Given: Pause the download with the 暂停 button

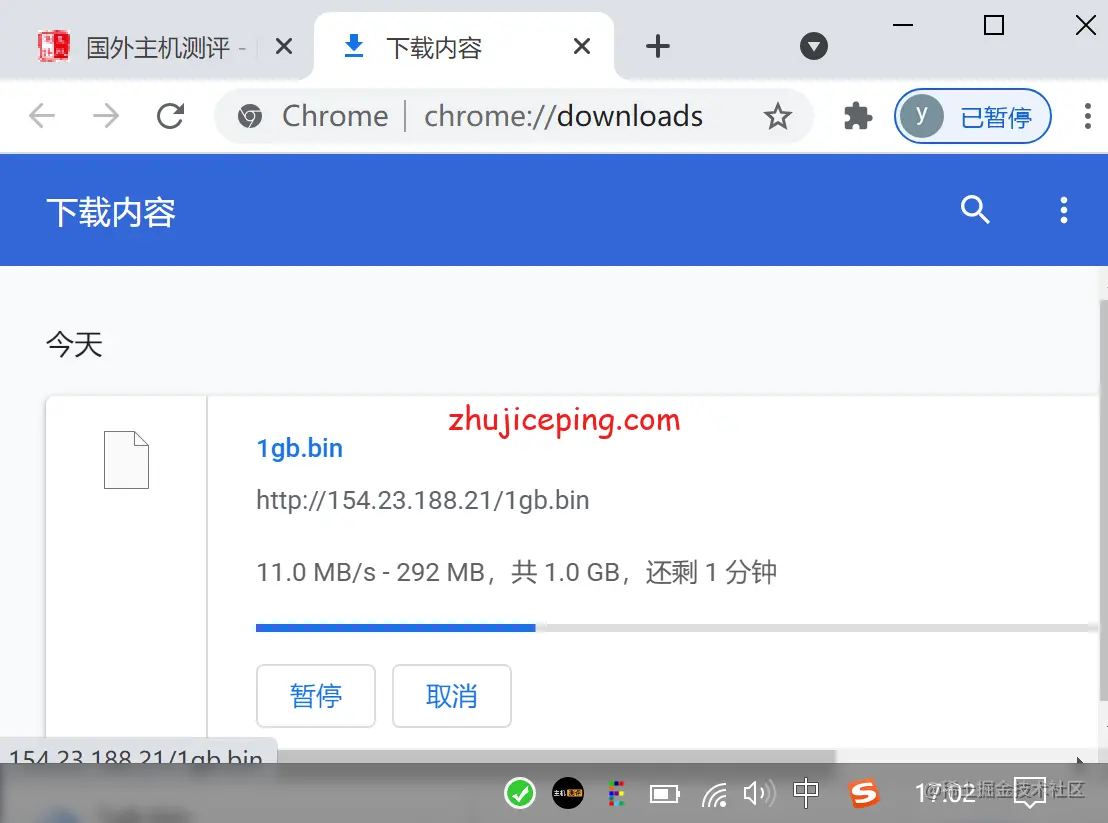Looking at the screenshot, I should click(316, 696).
